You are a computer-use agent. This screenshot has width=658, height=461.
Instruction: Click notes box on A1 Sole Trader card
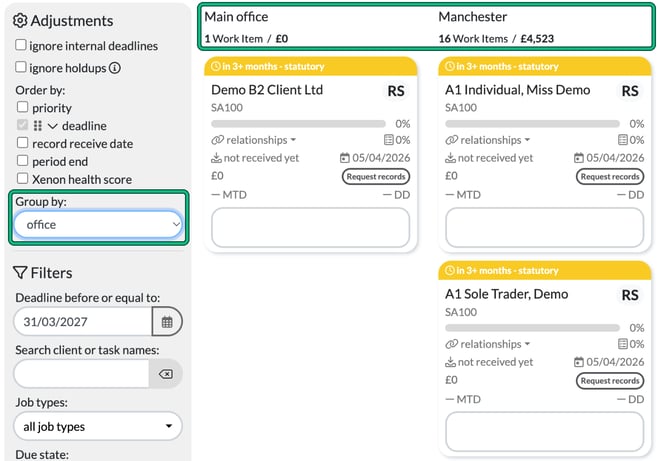(545, 432)
